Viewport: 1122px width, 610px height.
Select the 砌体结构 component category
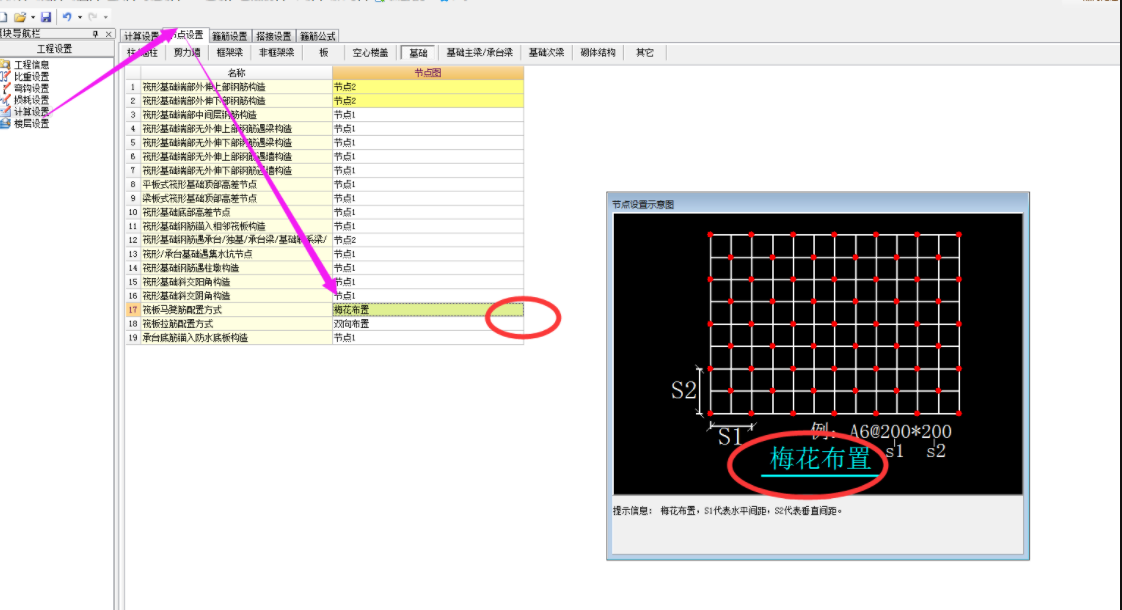[598, 52]
